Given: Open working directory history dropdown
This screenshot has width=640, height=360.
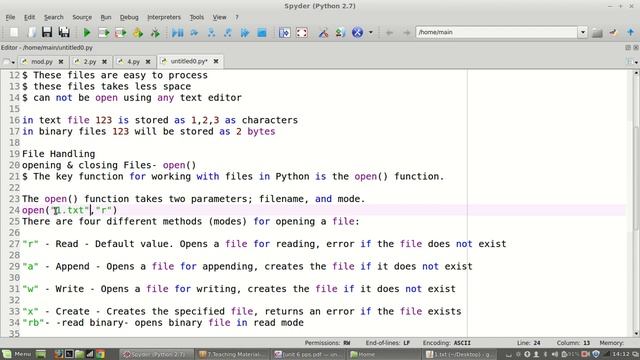Looking at the screenshot, I should click(x=583, y=32).
